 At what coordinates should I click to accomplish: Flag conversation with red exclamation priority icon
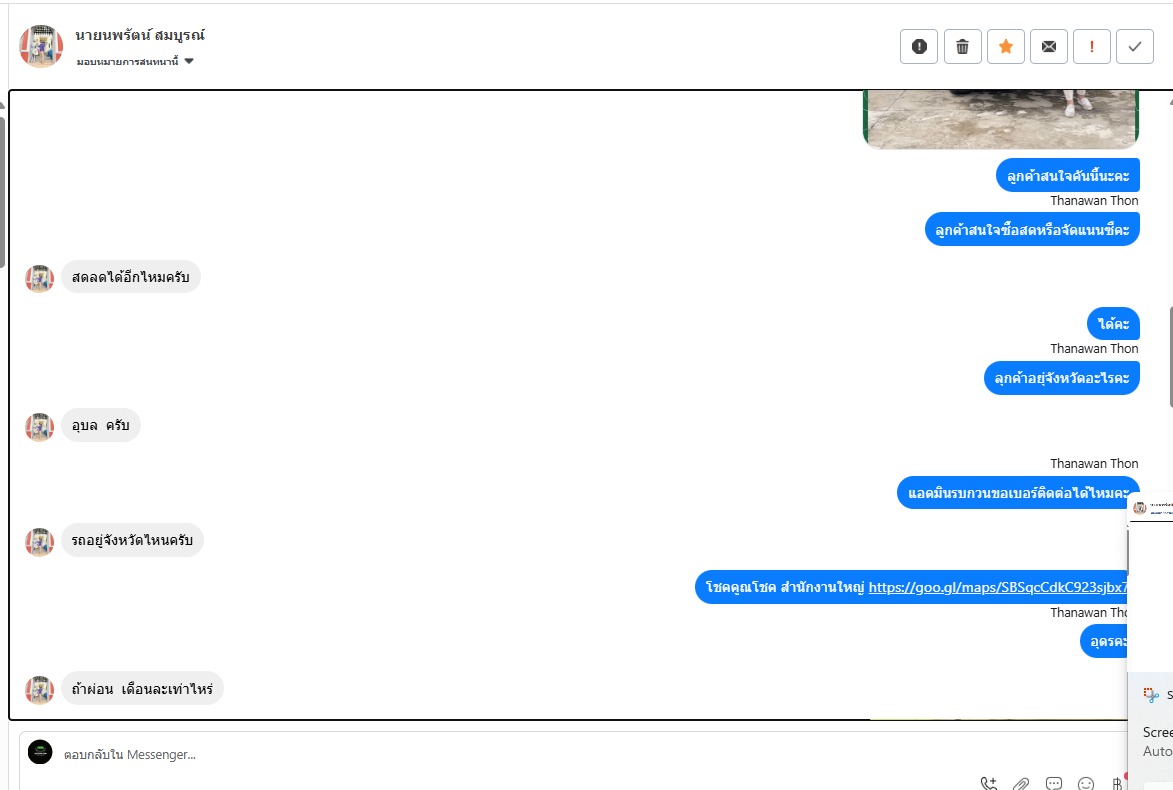coord(1091,46)
